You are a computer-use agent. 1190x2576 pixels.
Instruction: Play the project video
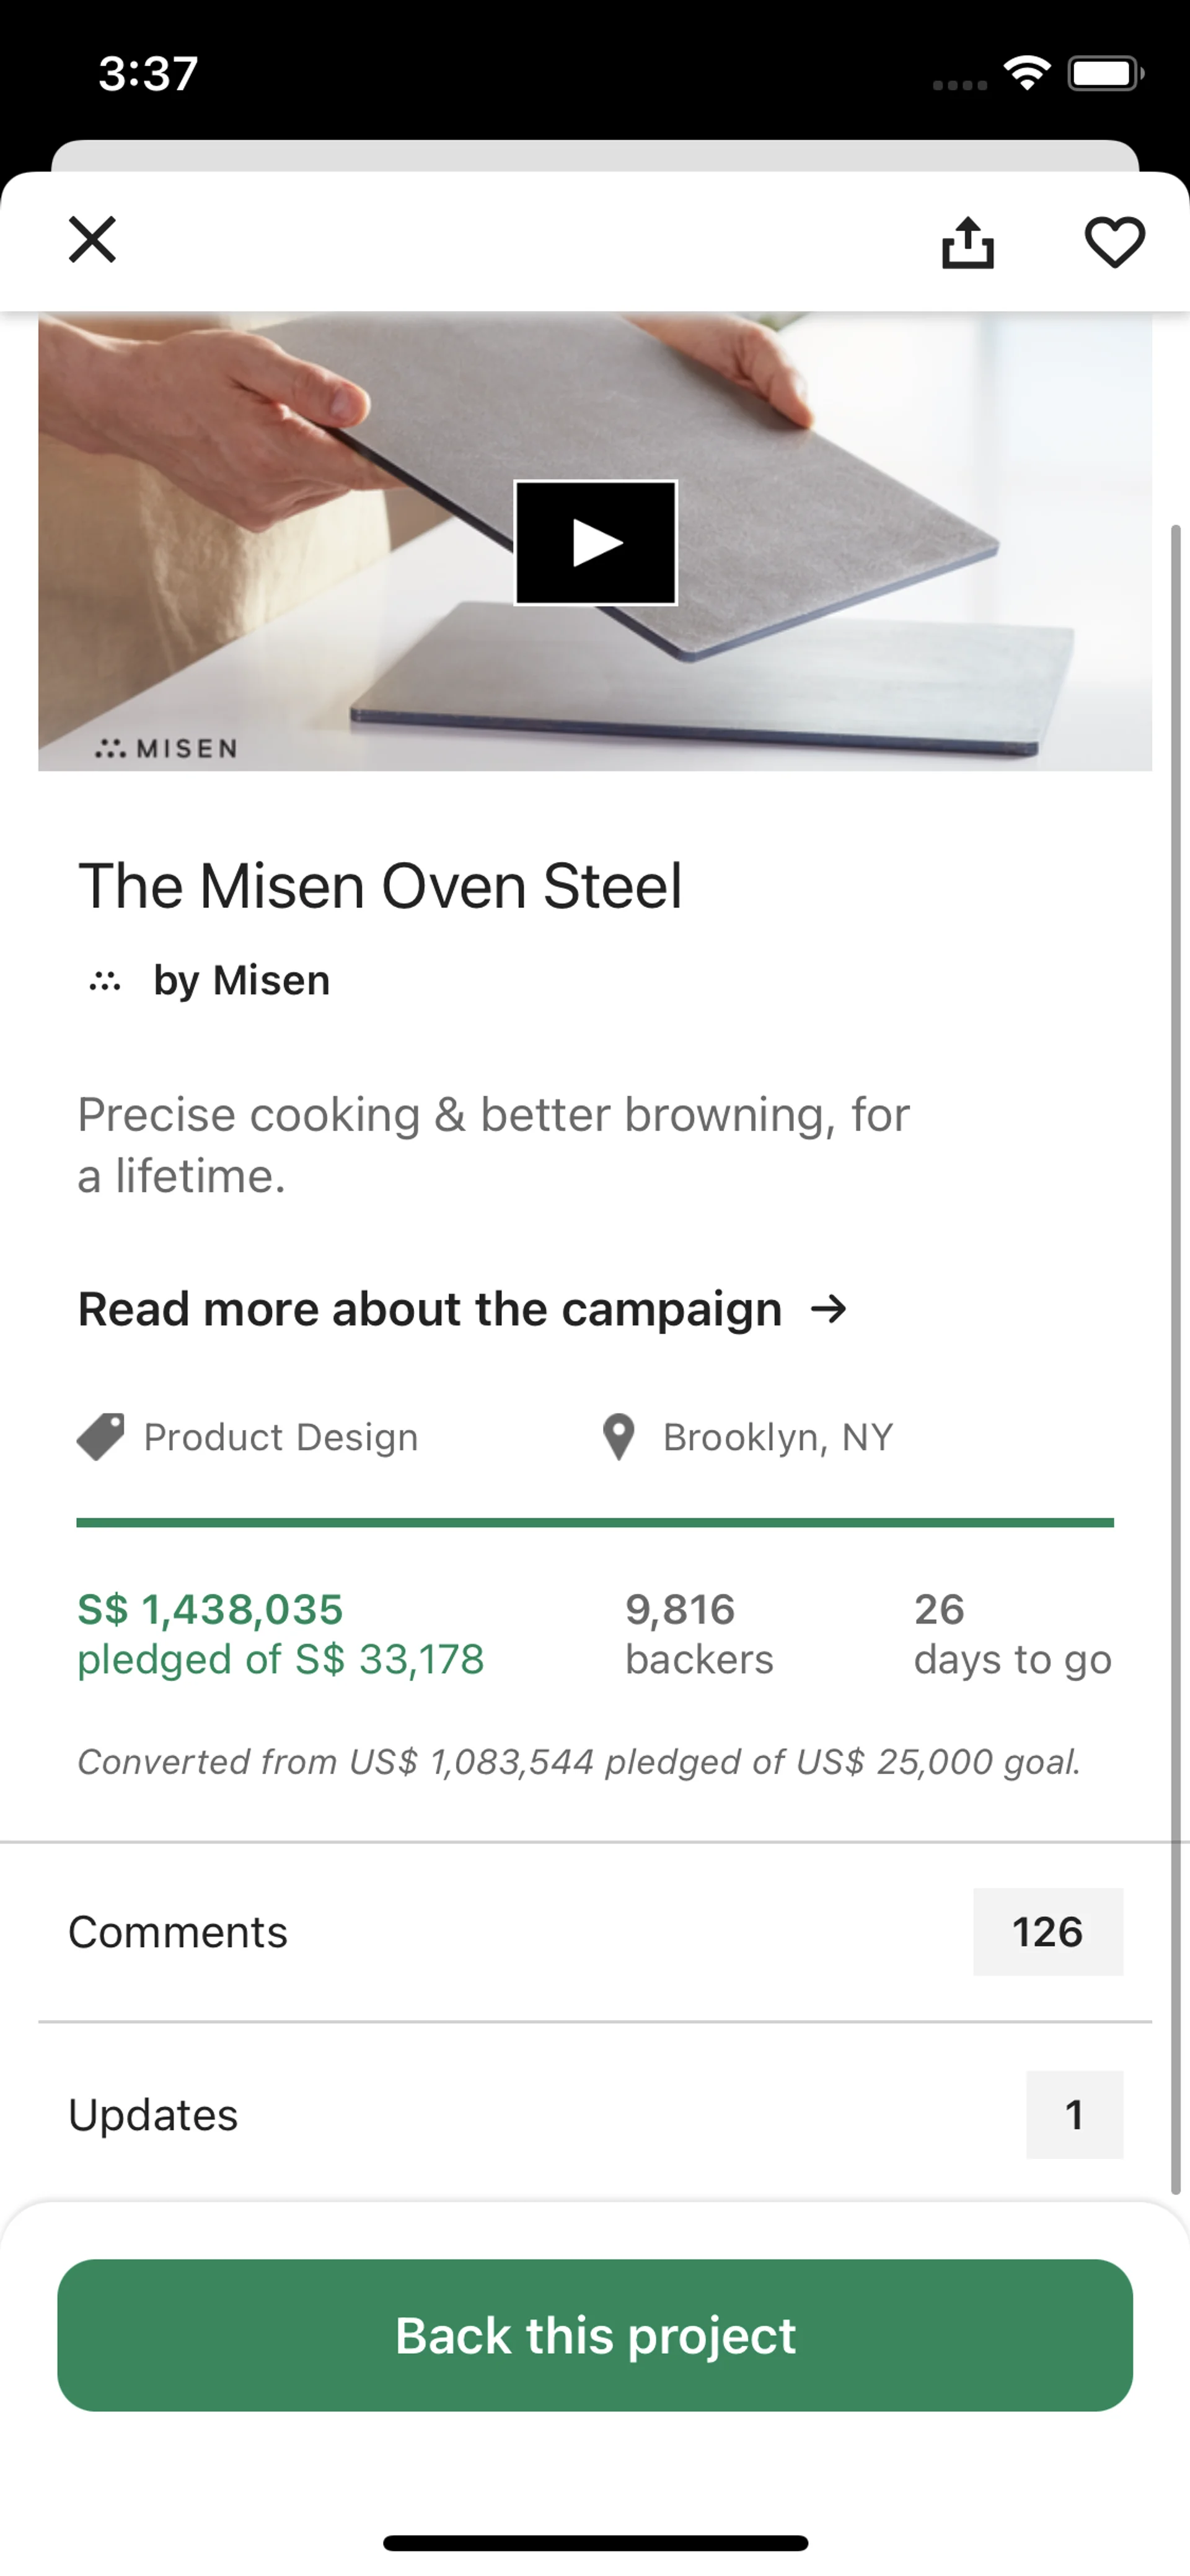(596, 543)
